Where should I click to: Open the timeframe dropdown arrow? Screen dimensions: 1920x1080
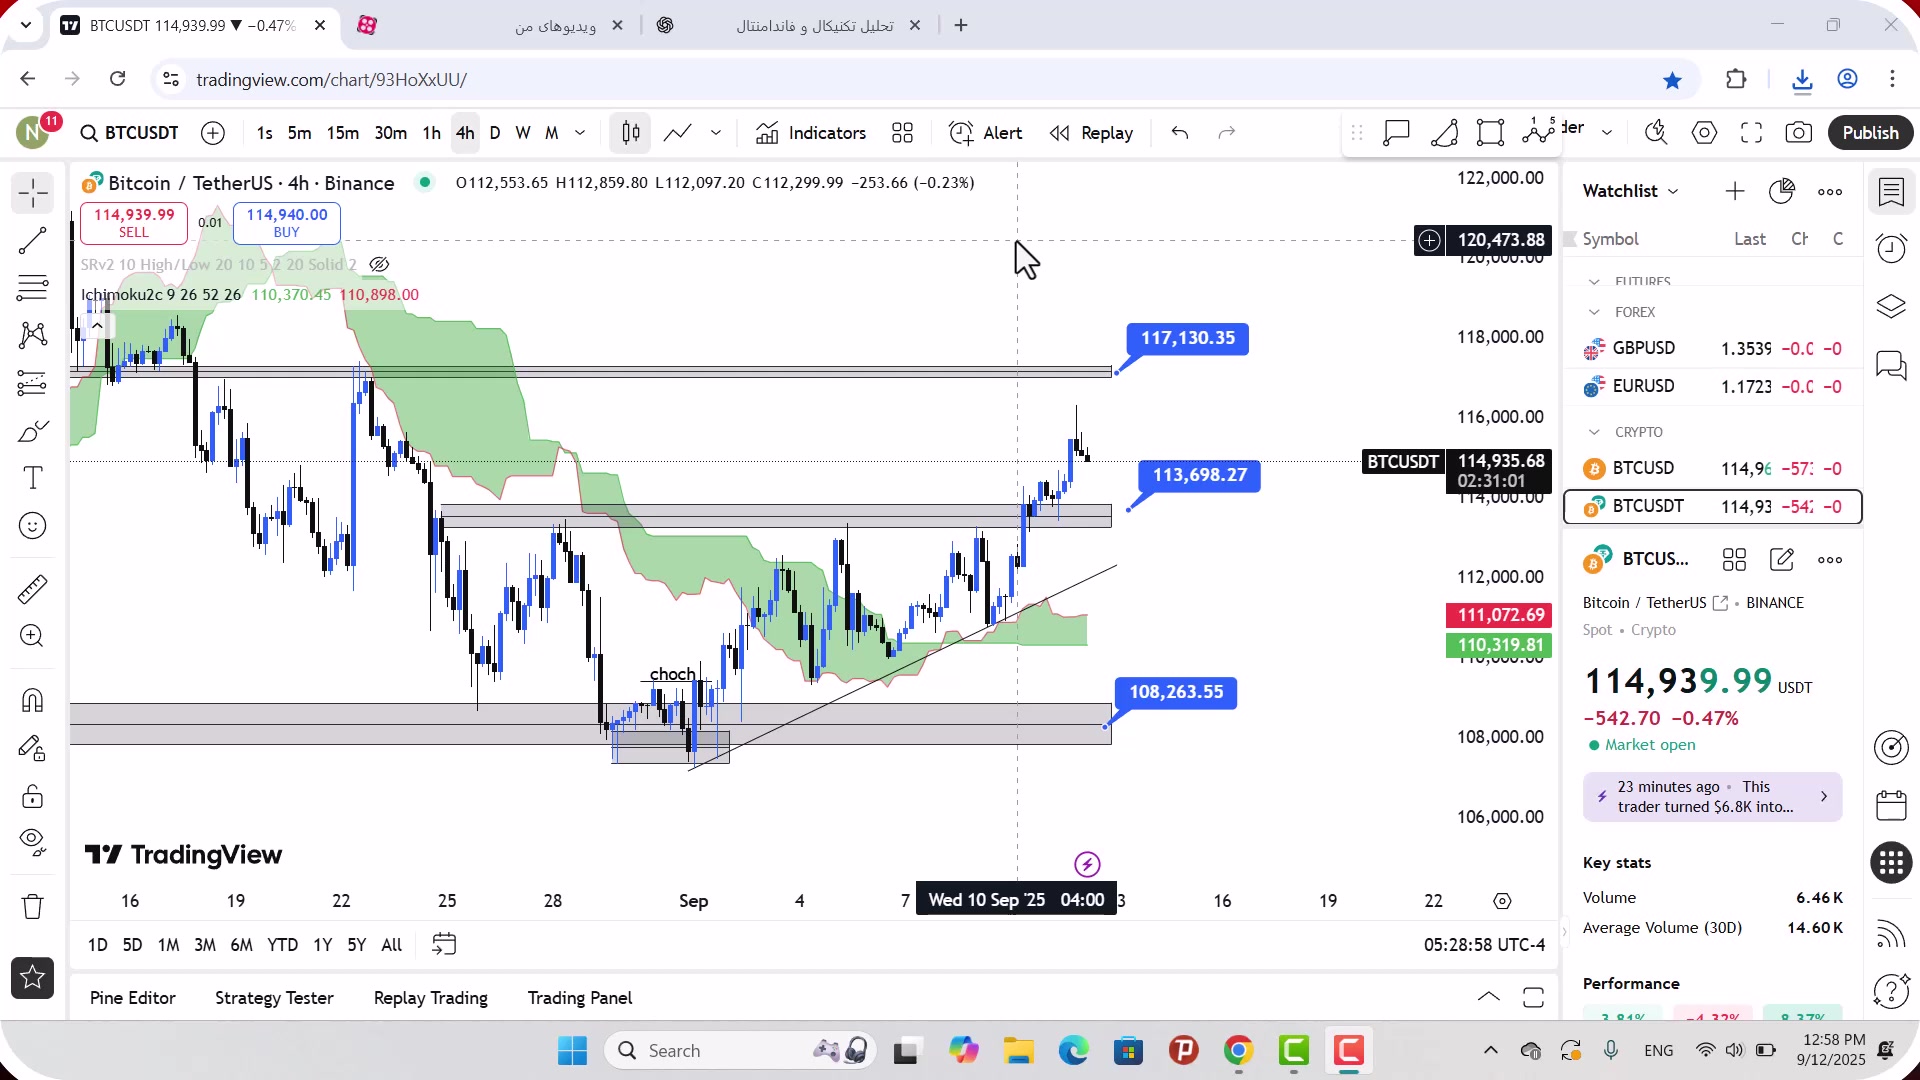pyautogui.click(x=580, y=133)
